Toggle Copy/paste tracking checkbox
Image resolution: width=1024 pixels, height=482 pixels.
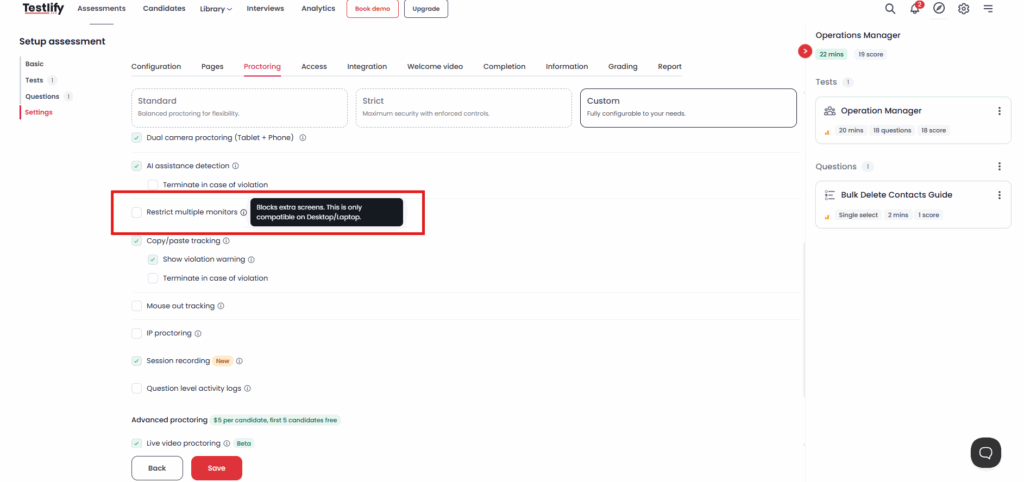click(136, 241)
